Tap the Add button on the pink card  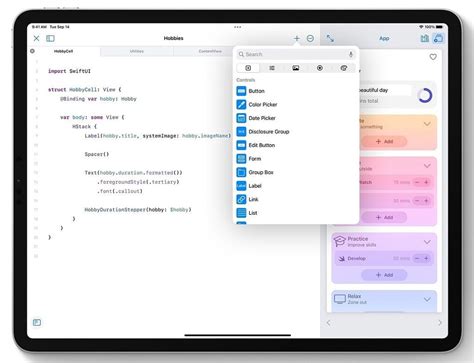click(384, 217)
